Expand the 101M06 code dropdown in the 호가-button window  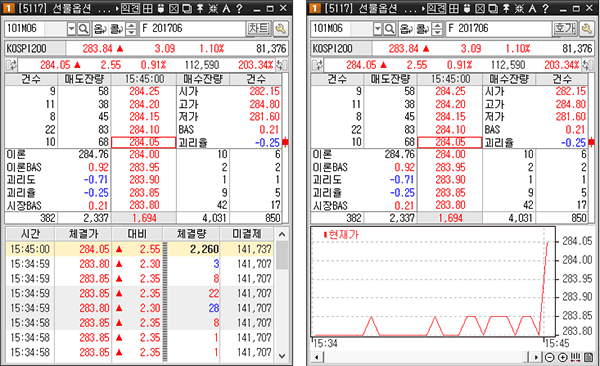(x=377, y=28)
